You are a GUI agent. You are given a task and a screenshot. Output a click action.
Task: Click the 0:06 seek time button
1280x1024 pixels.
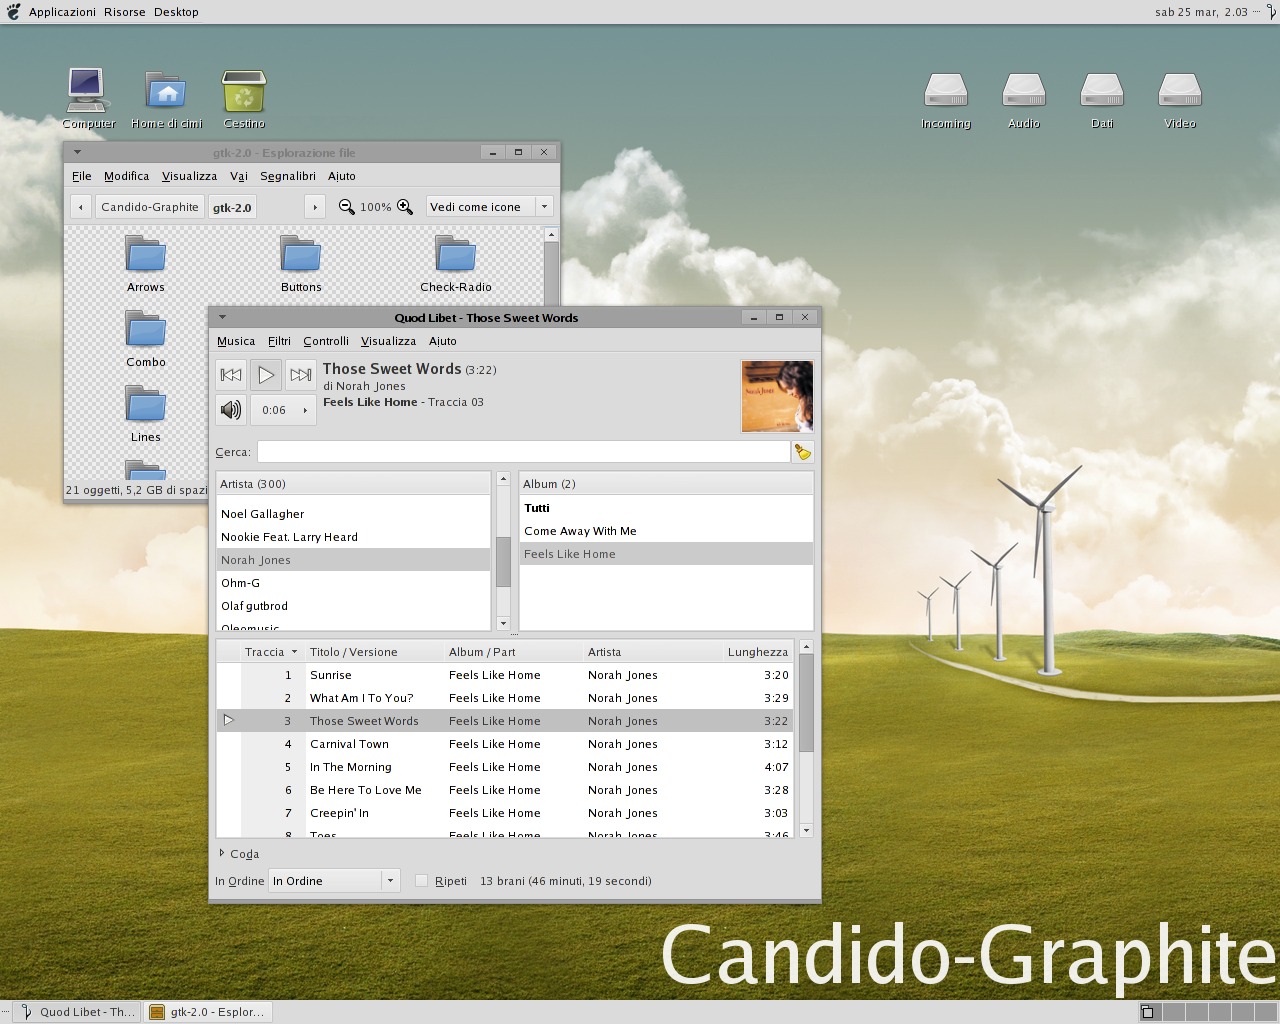pos(283,410)
